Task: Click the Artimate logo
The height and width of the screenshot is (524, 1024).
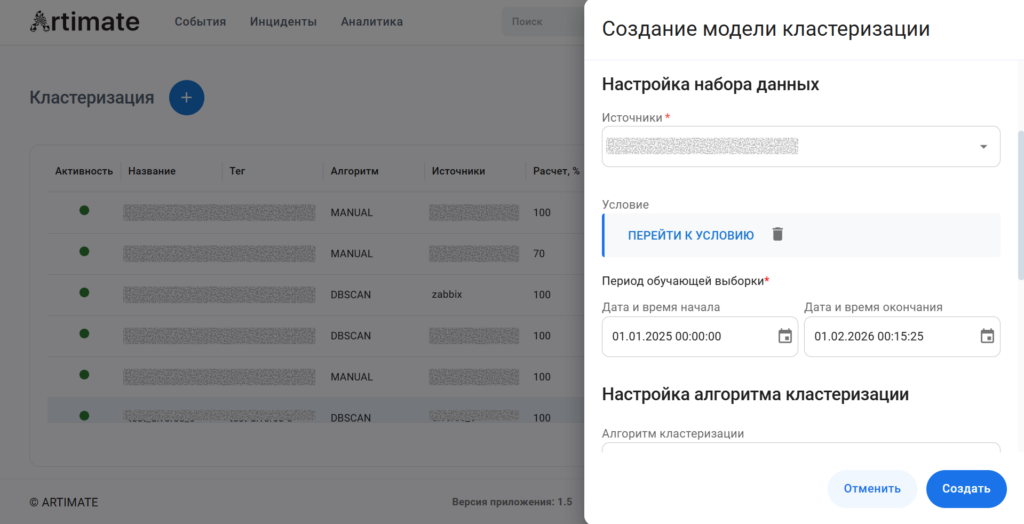Action: [x=85, y=21]
